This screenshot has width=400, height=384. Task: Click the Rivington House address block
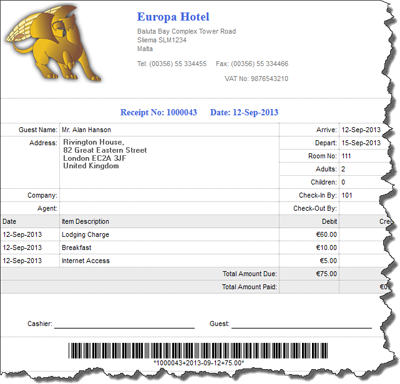[x=105, y=154]
